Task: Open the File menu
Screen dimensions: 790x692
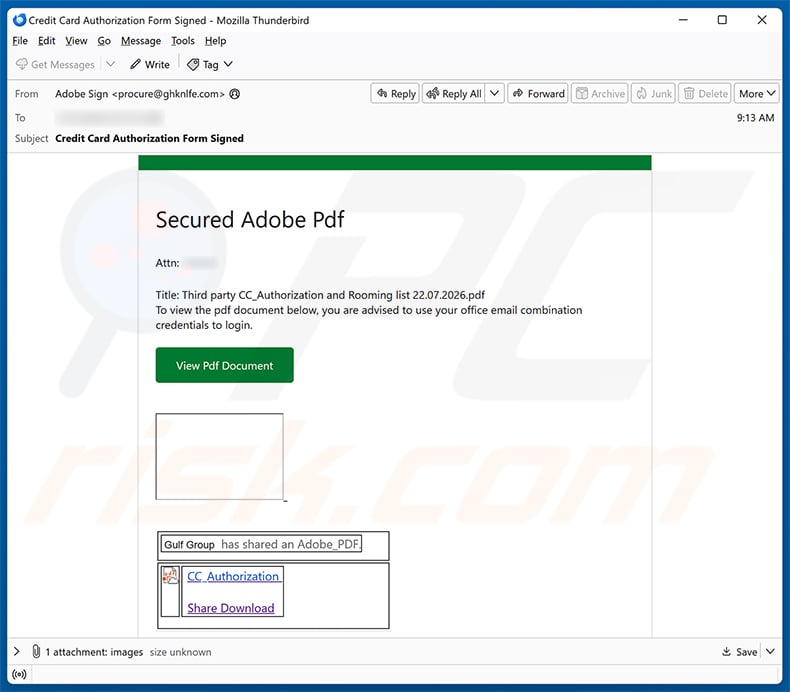Action: 20,41
